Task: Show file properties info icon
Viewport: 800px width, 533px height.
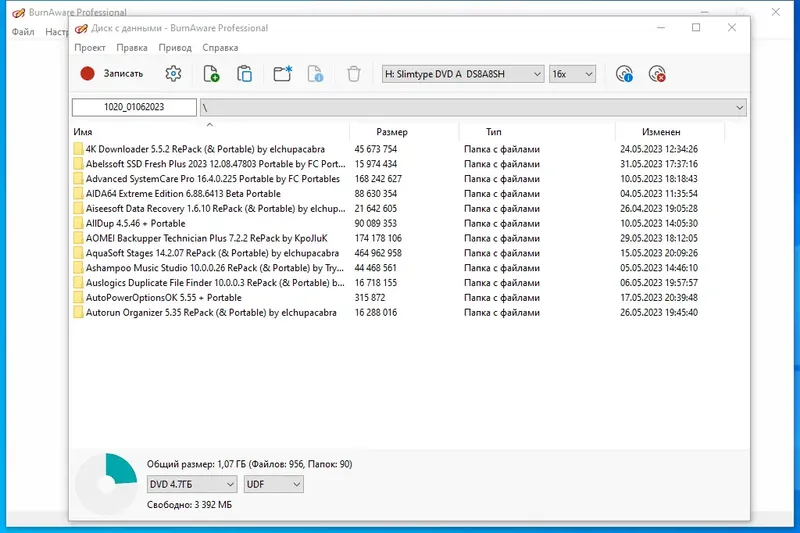Action: tap(315, 74)
